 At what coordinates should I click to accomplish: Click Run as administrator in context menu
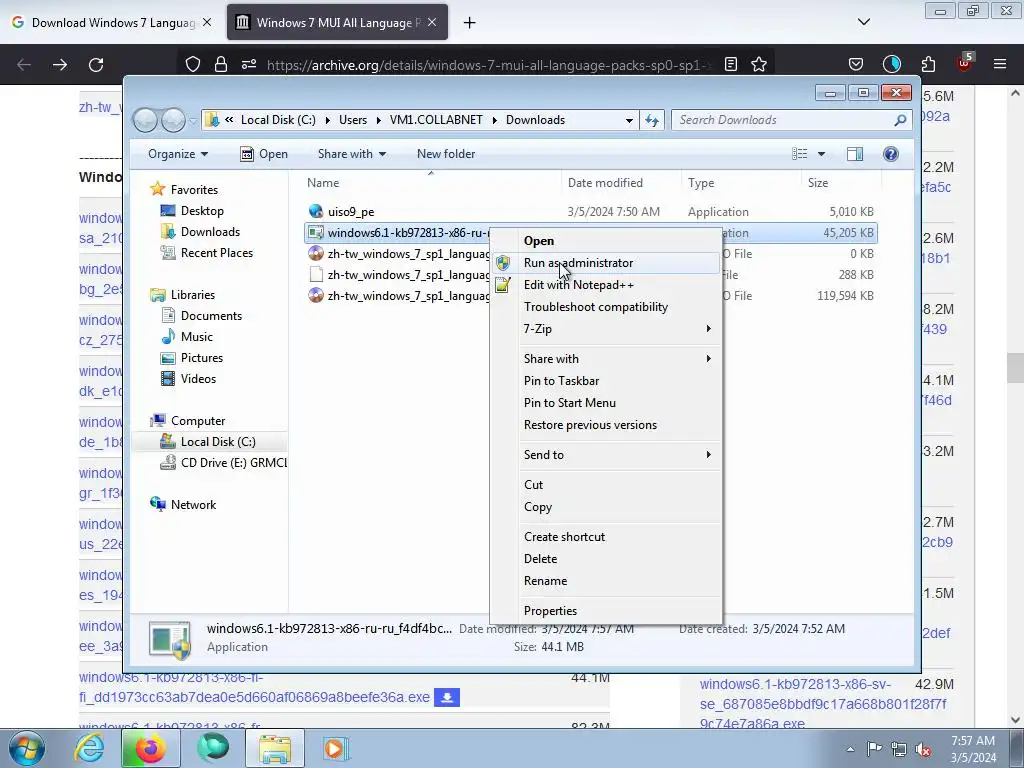pos(578,263)
